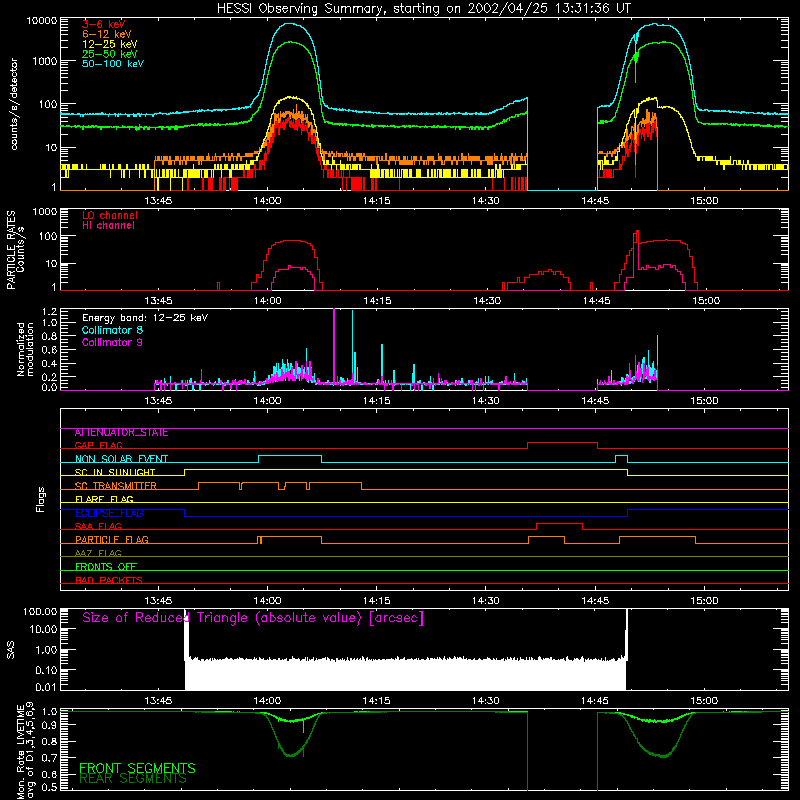800x800 pixels.
Task: Click the AAZ_FLAG label
Action: (x=98, y=553)
